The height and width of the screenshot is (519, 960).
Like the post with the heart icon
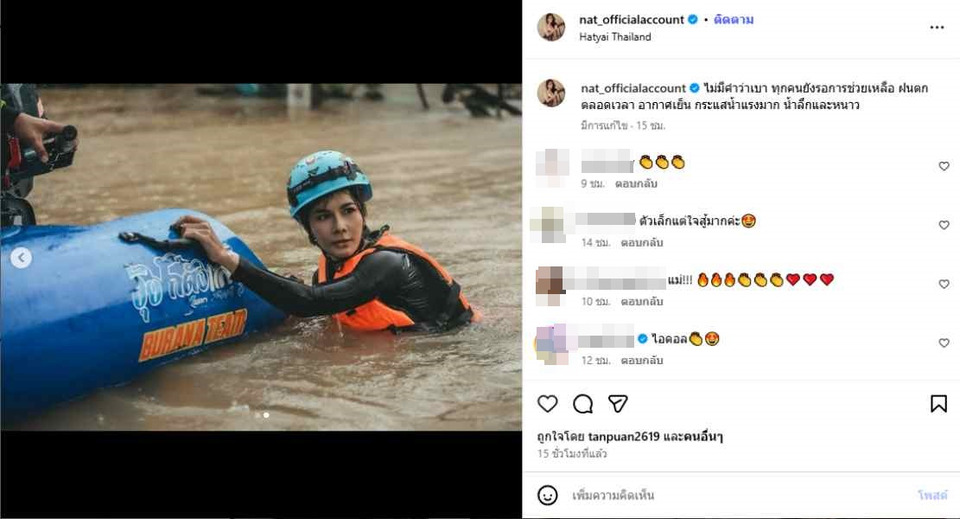[547, 403]
